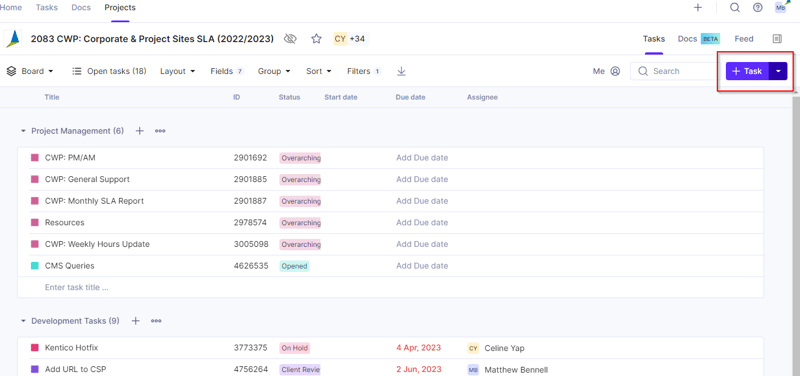800x376 pixels.
Task: Open CWP: Weekly Hours Update task
Action: (x=97, y=244)
